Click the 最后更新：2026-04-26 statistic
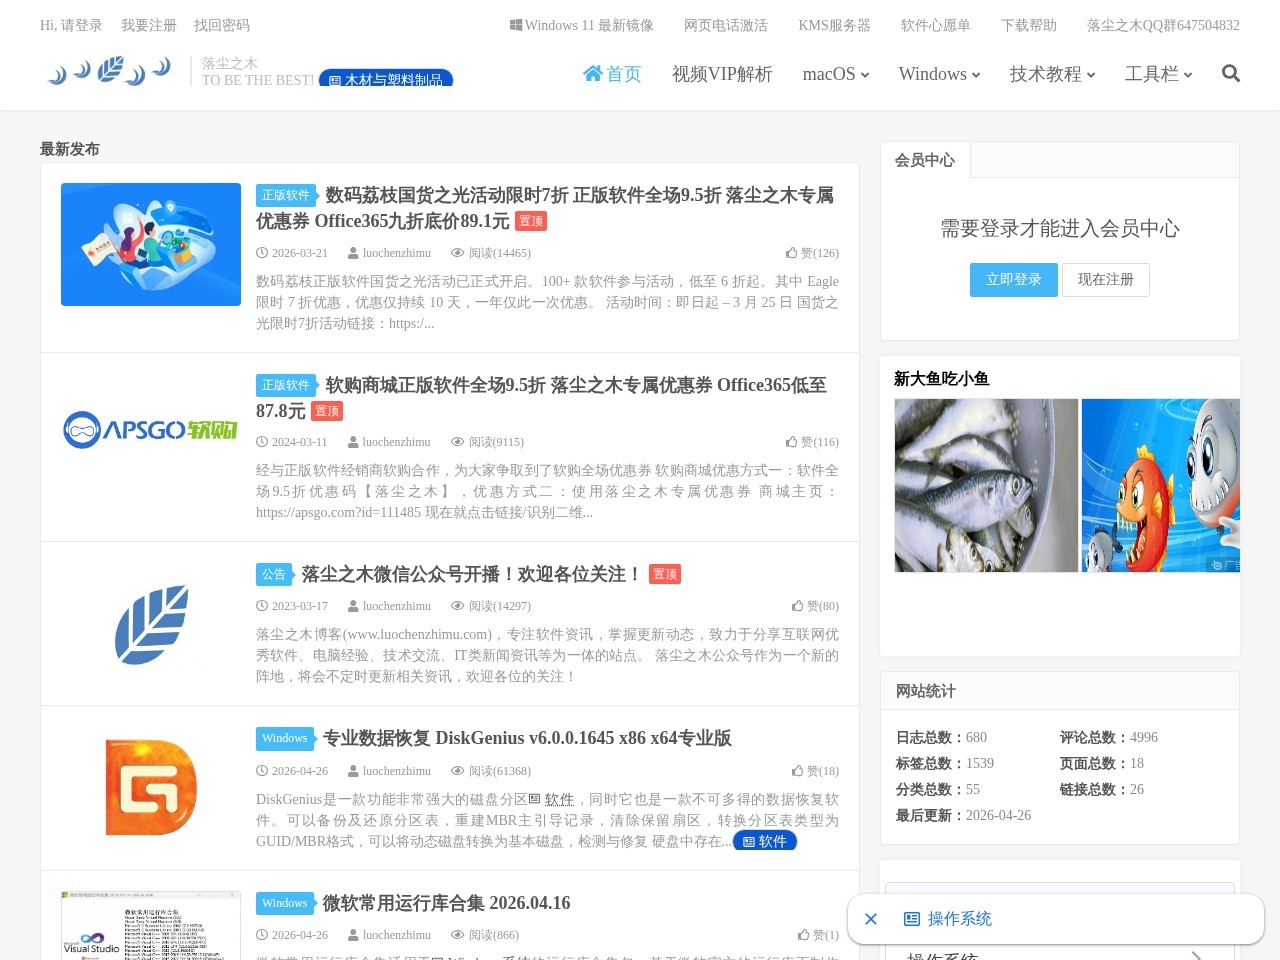Viewport: 1280px width, 960px height. point(963,815)
